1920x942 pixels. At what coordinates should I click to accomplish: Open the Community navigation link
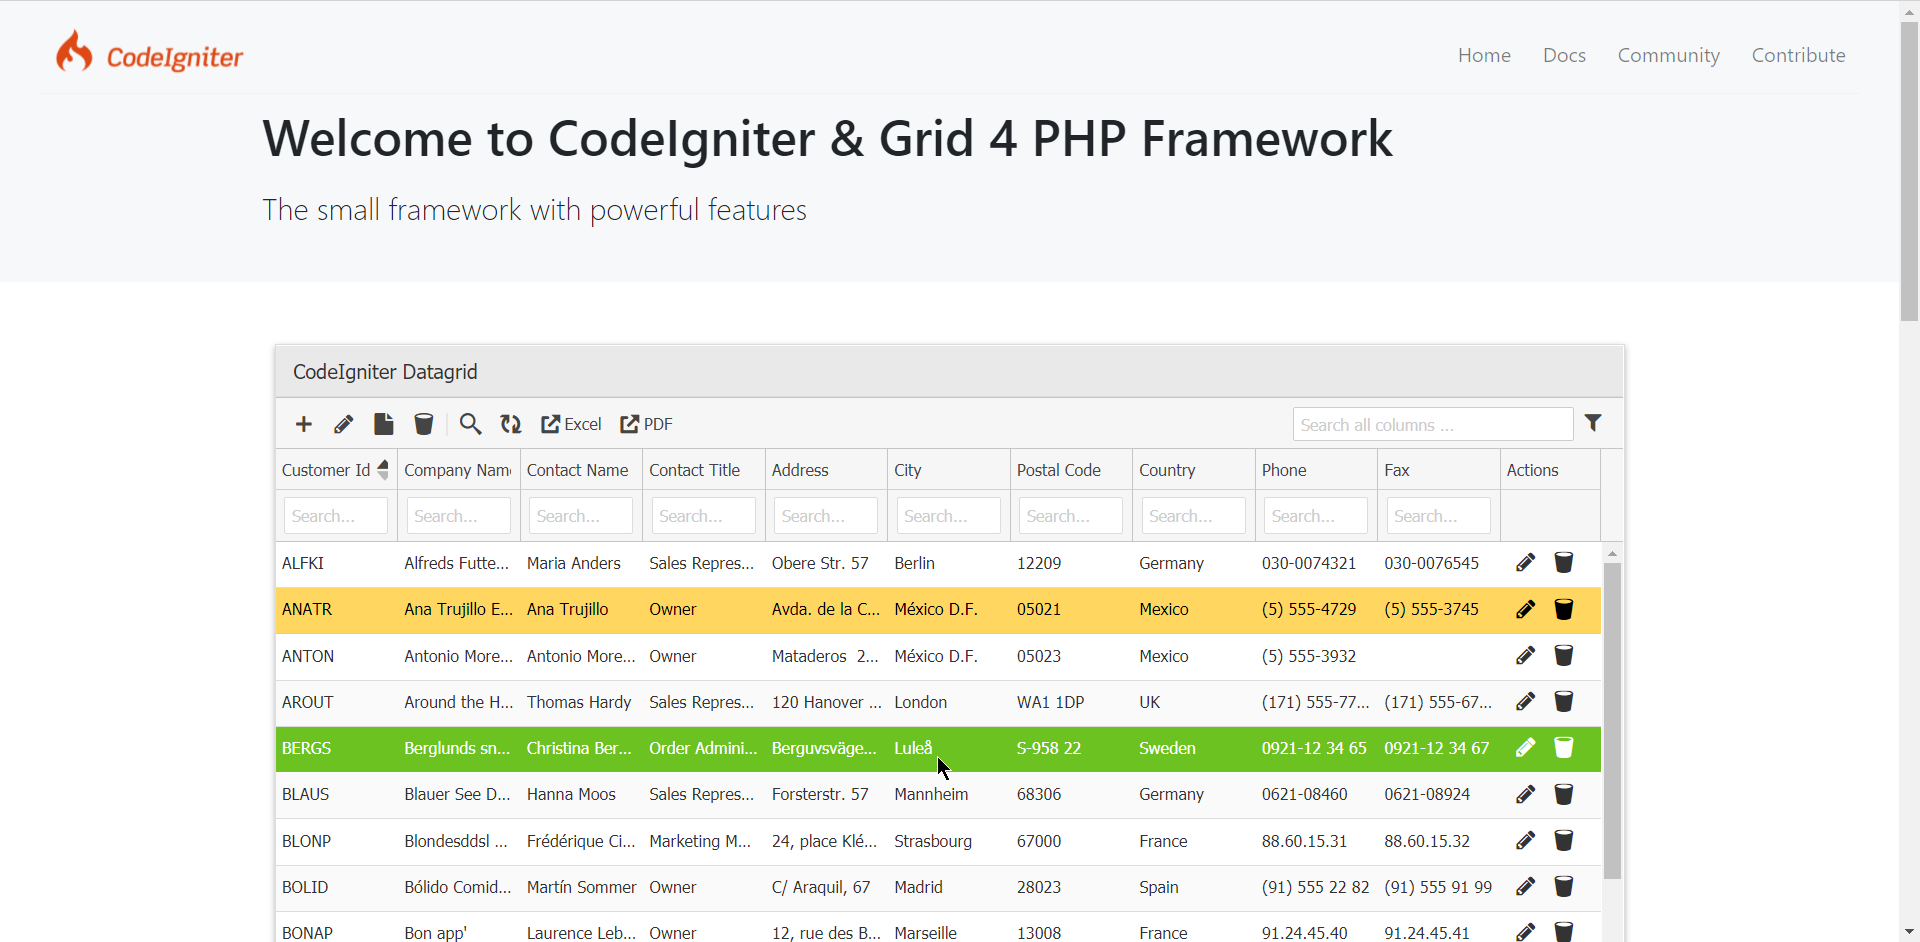pos(1668,55)
